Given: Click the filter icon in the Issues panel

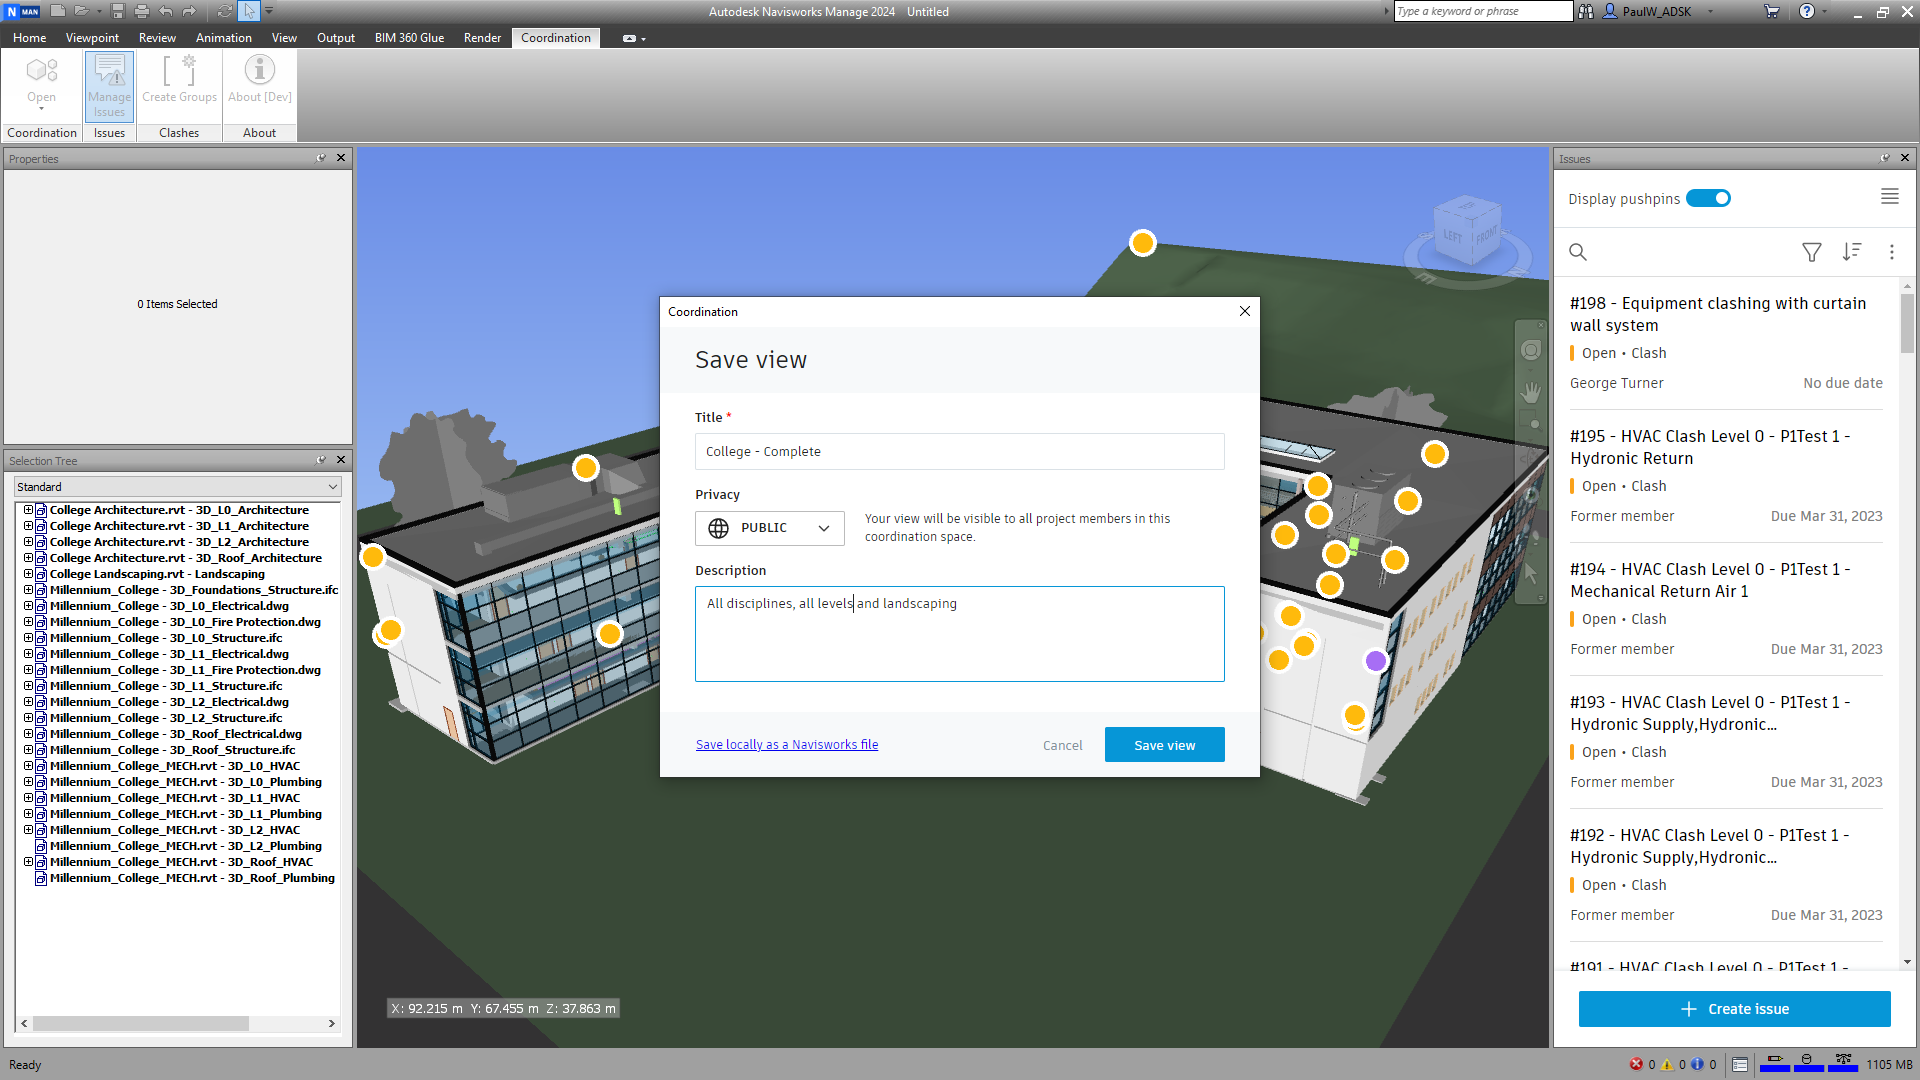Looking at the screenshot, I should [1811, 252].
